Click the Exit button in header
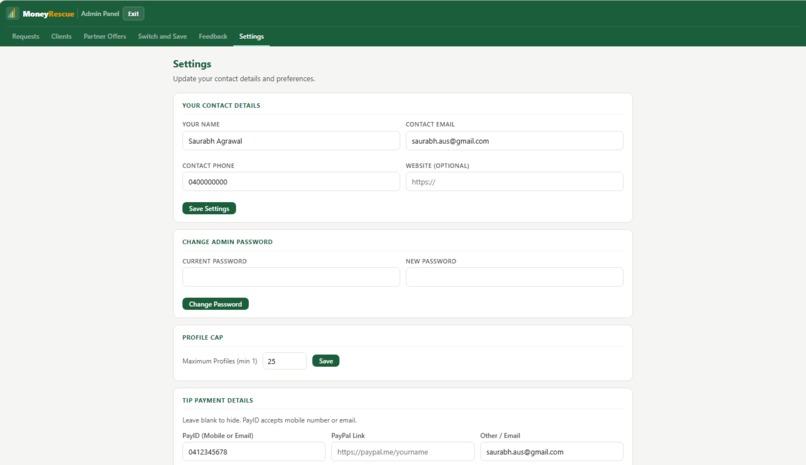This screenshot has width=806, height=465. [x=133, y=14]
